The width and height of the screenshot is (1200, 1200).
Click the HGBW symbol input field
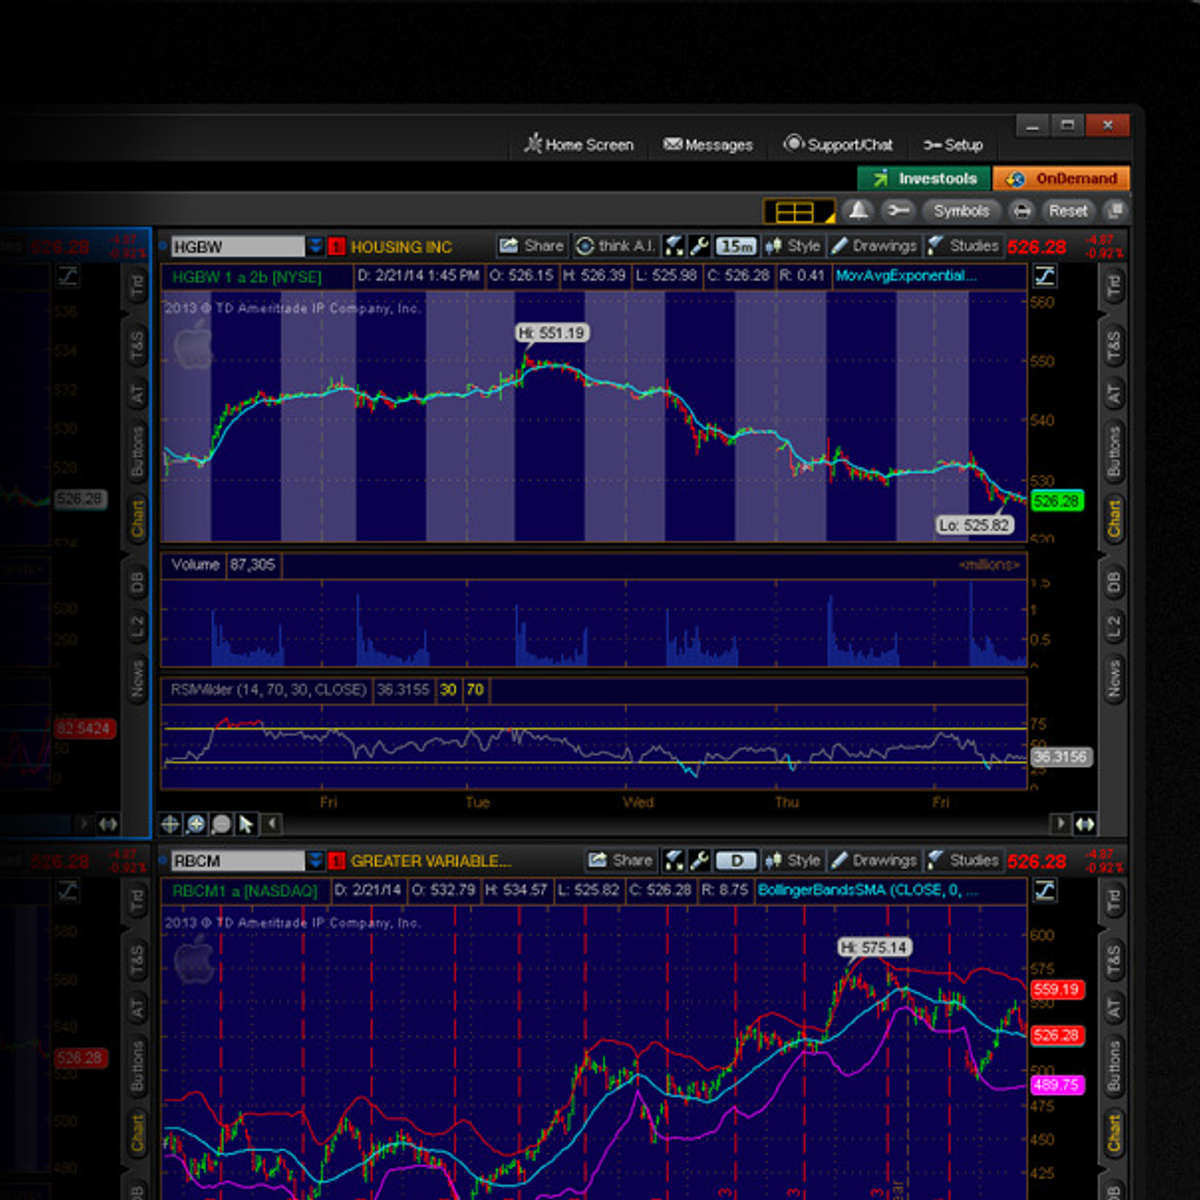point(237,247)
